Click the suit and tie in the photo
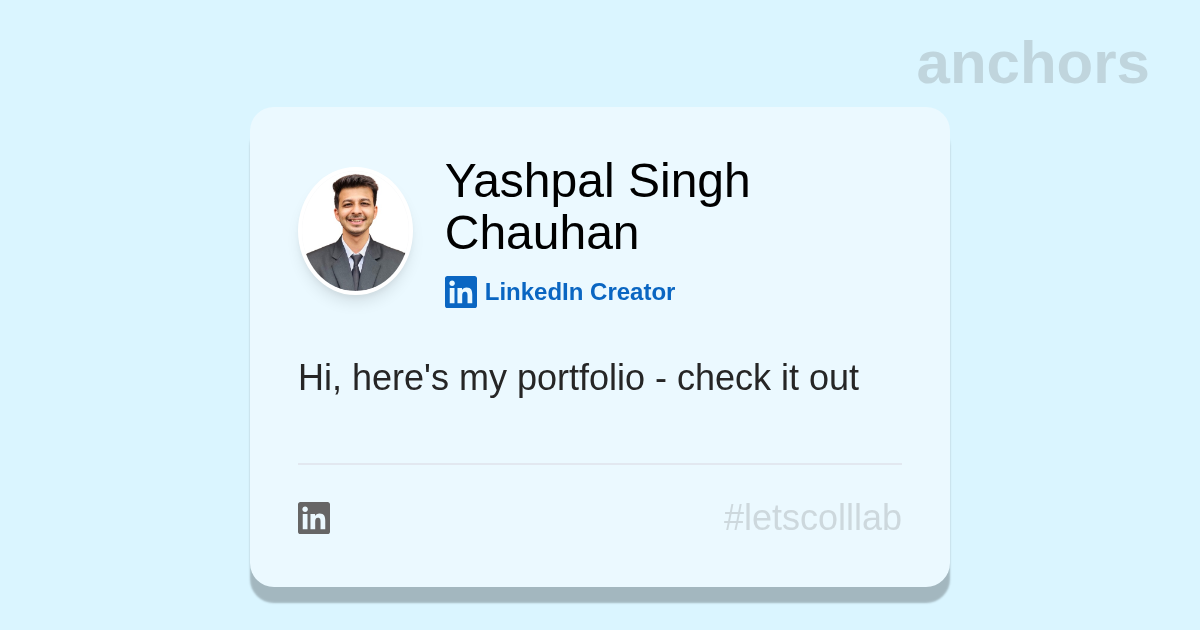This screenshot has width=1200, height=630. click(355, 266)
